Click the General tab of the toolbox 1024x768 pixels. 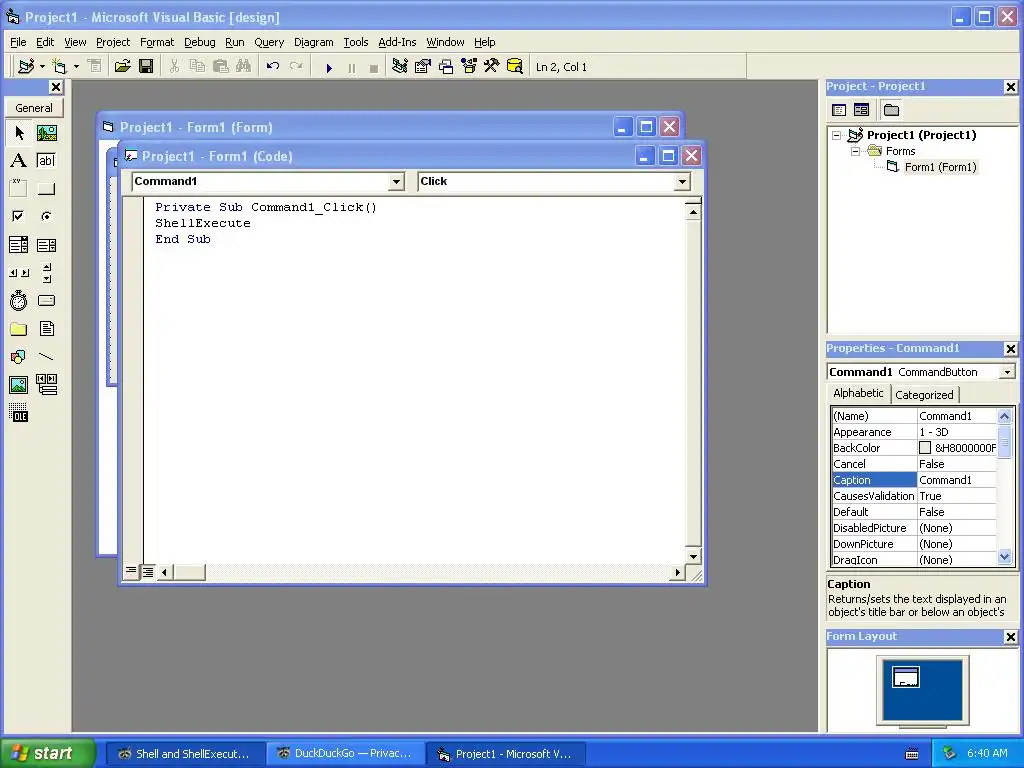tap(34, 108)
